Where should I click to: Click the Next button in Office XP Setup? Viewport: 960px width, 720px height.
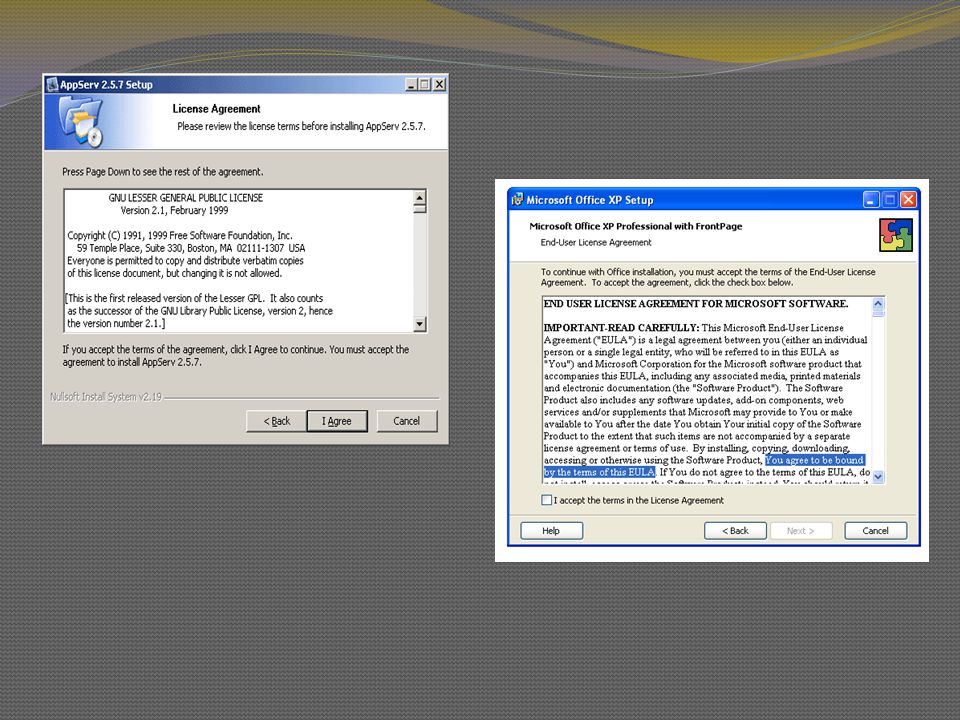801,531
